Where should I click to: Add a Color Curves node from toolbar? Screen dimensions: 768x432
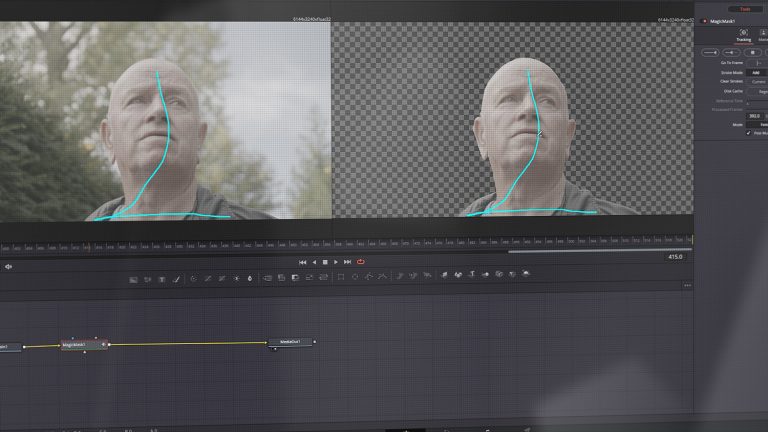208,279
